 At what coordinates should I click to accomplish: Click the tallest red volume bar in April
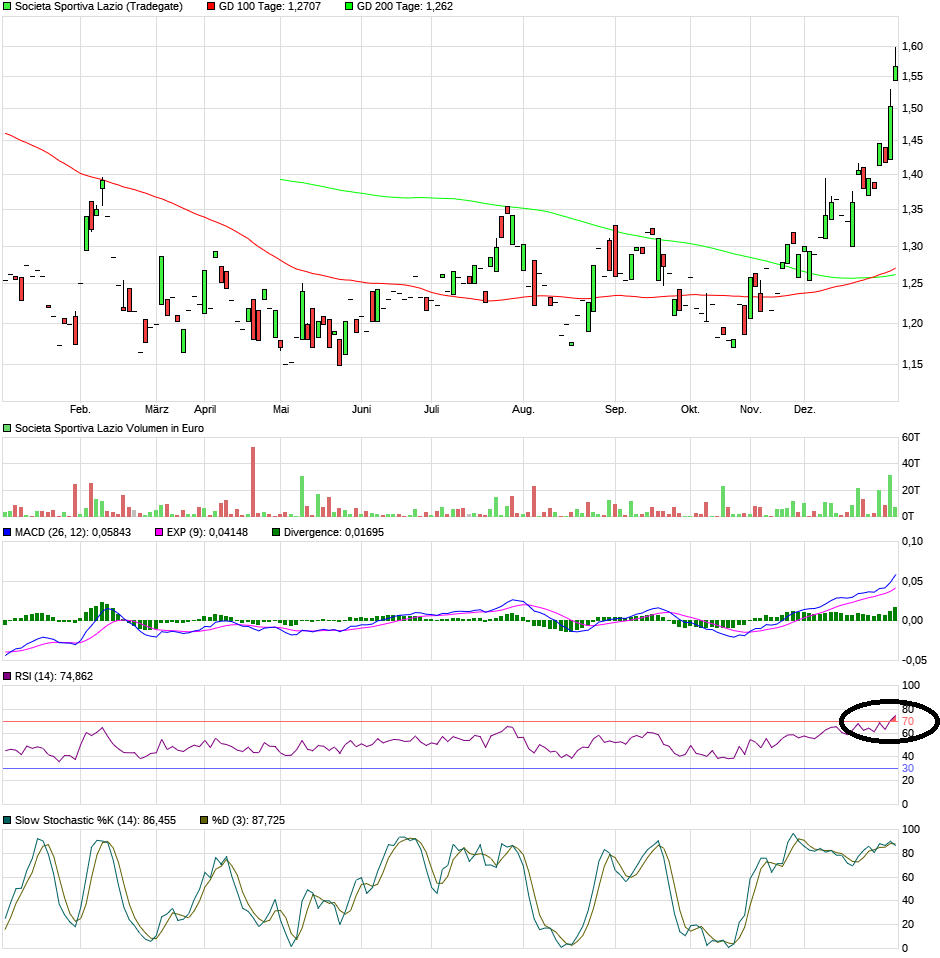pyautogui.click(x=253, y=482)
